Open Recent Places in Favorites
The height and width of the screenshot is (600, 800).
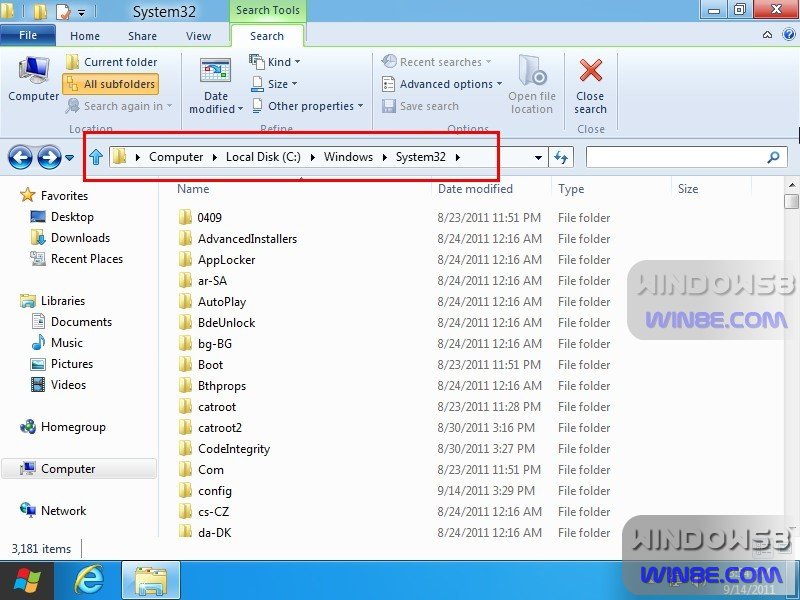[77, 259]
